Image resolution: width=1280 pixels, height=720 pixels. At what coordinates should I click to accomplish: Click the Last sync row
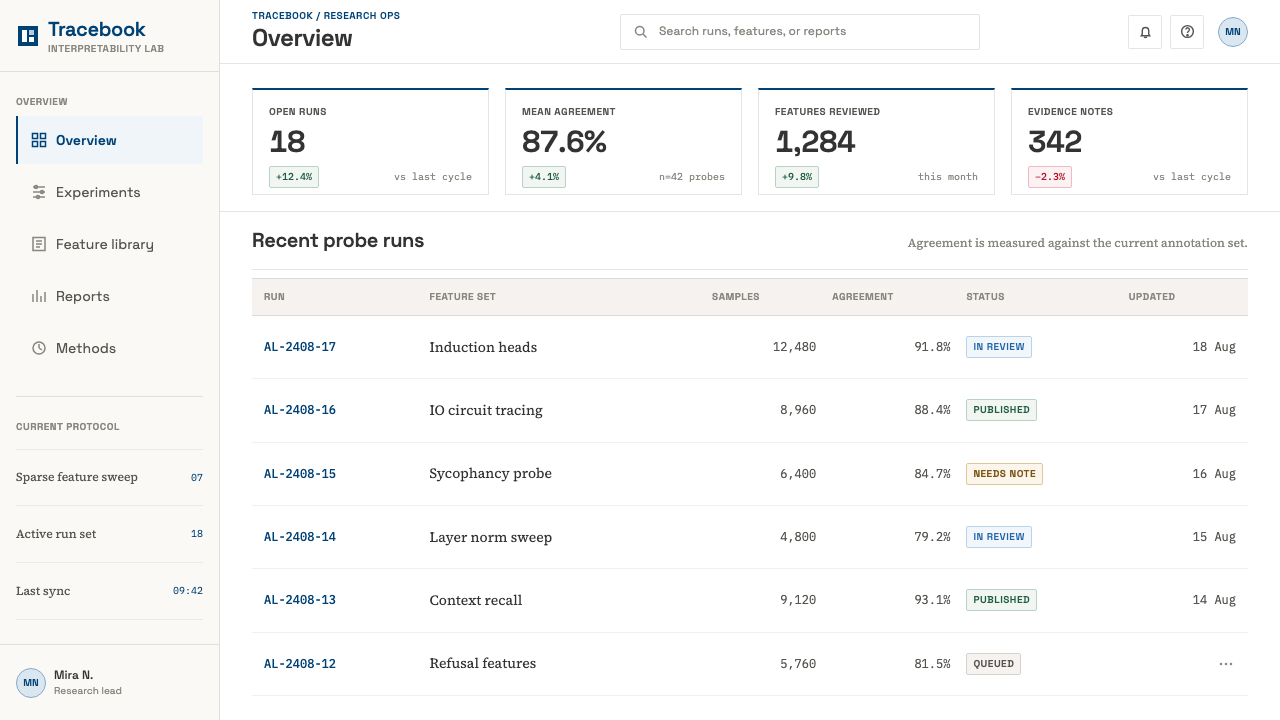110,591
